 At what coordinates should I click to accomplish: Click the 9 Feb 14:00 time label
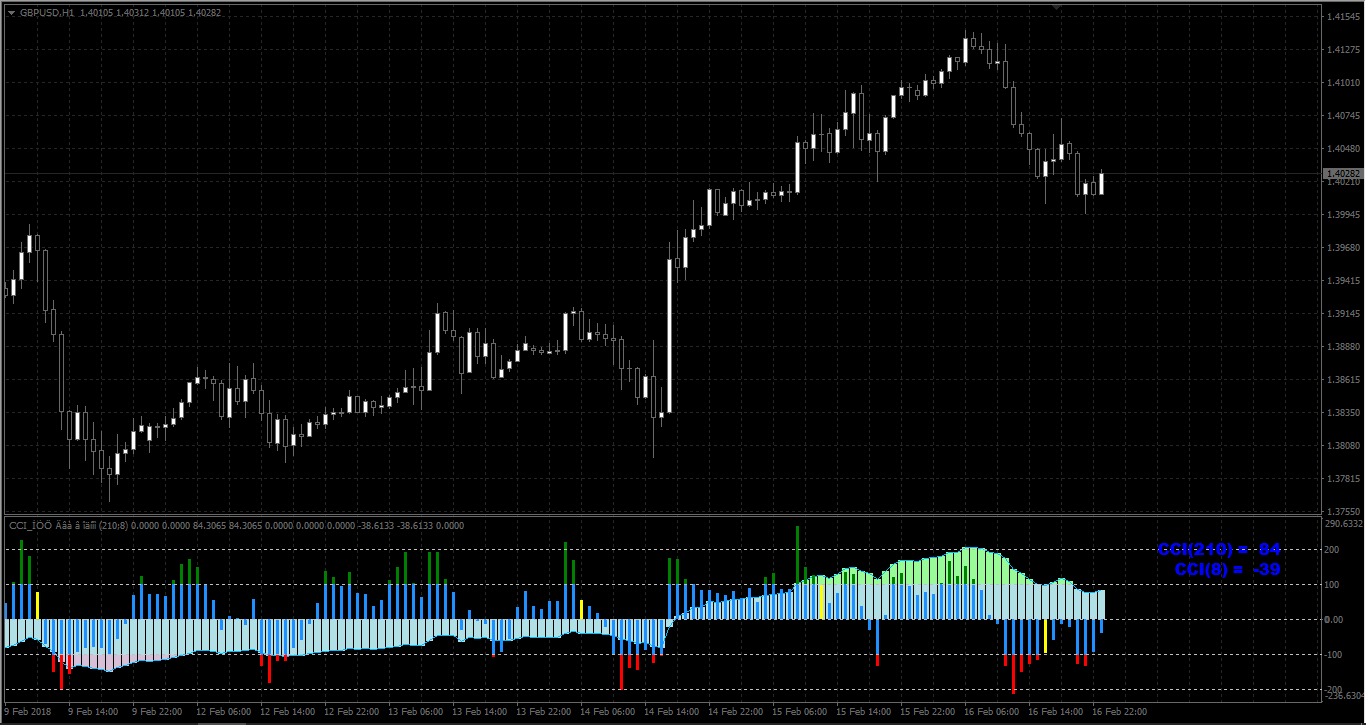coord(91,712)
